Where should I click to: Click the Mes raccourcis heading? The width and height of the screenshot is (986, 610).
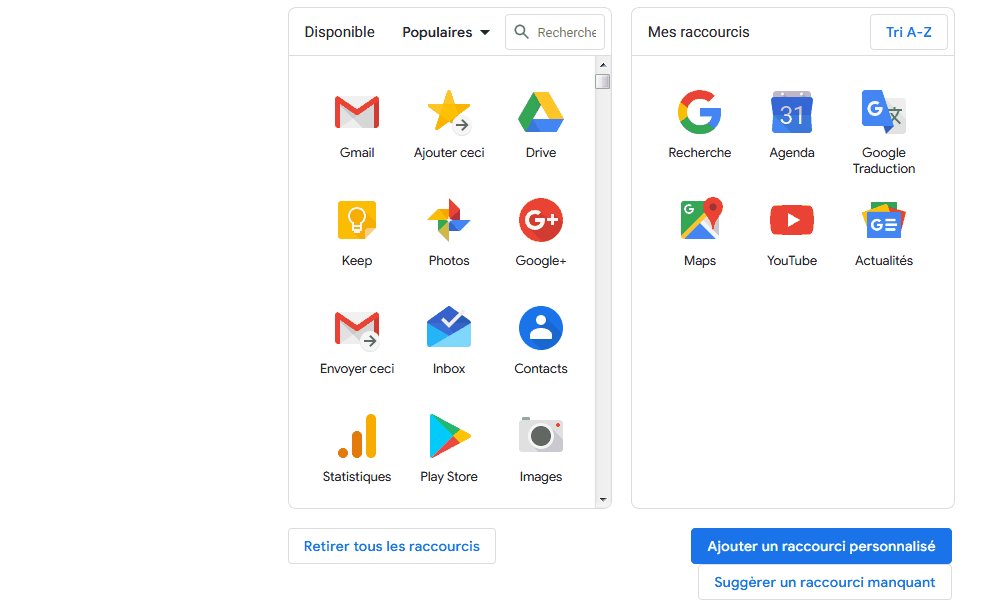coord(699,32)
